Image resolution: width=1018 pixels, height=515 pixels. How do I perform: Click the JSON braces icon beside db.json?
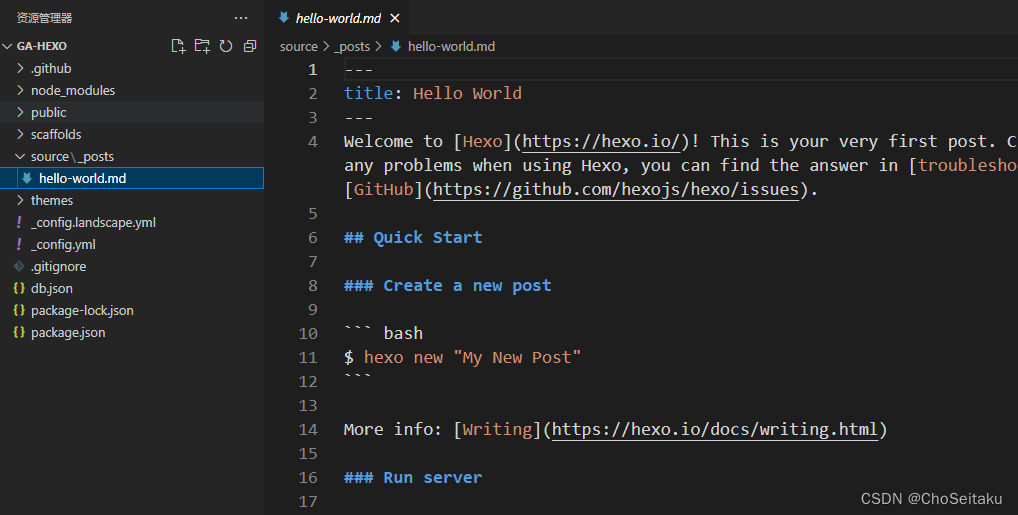(19, 288)
